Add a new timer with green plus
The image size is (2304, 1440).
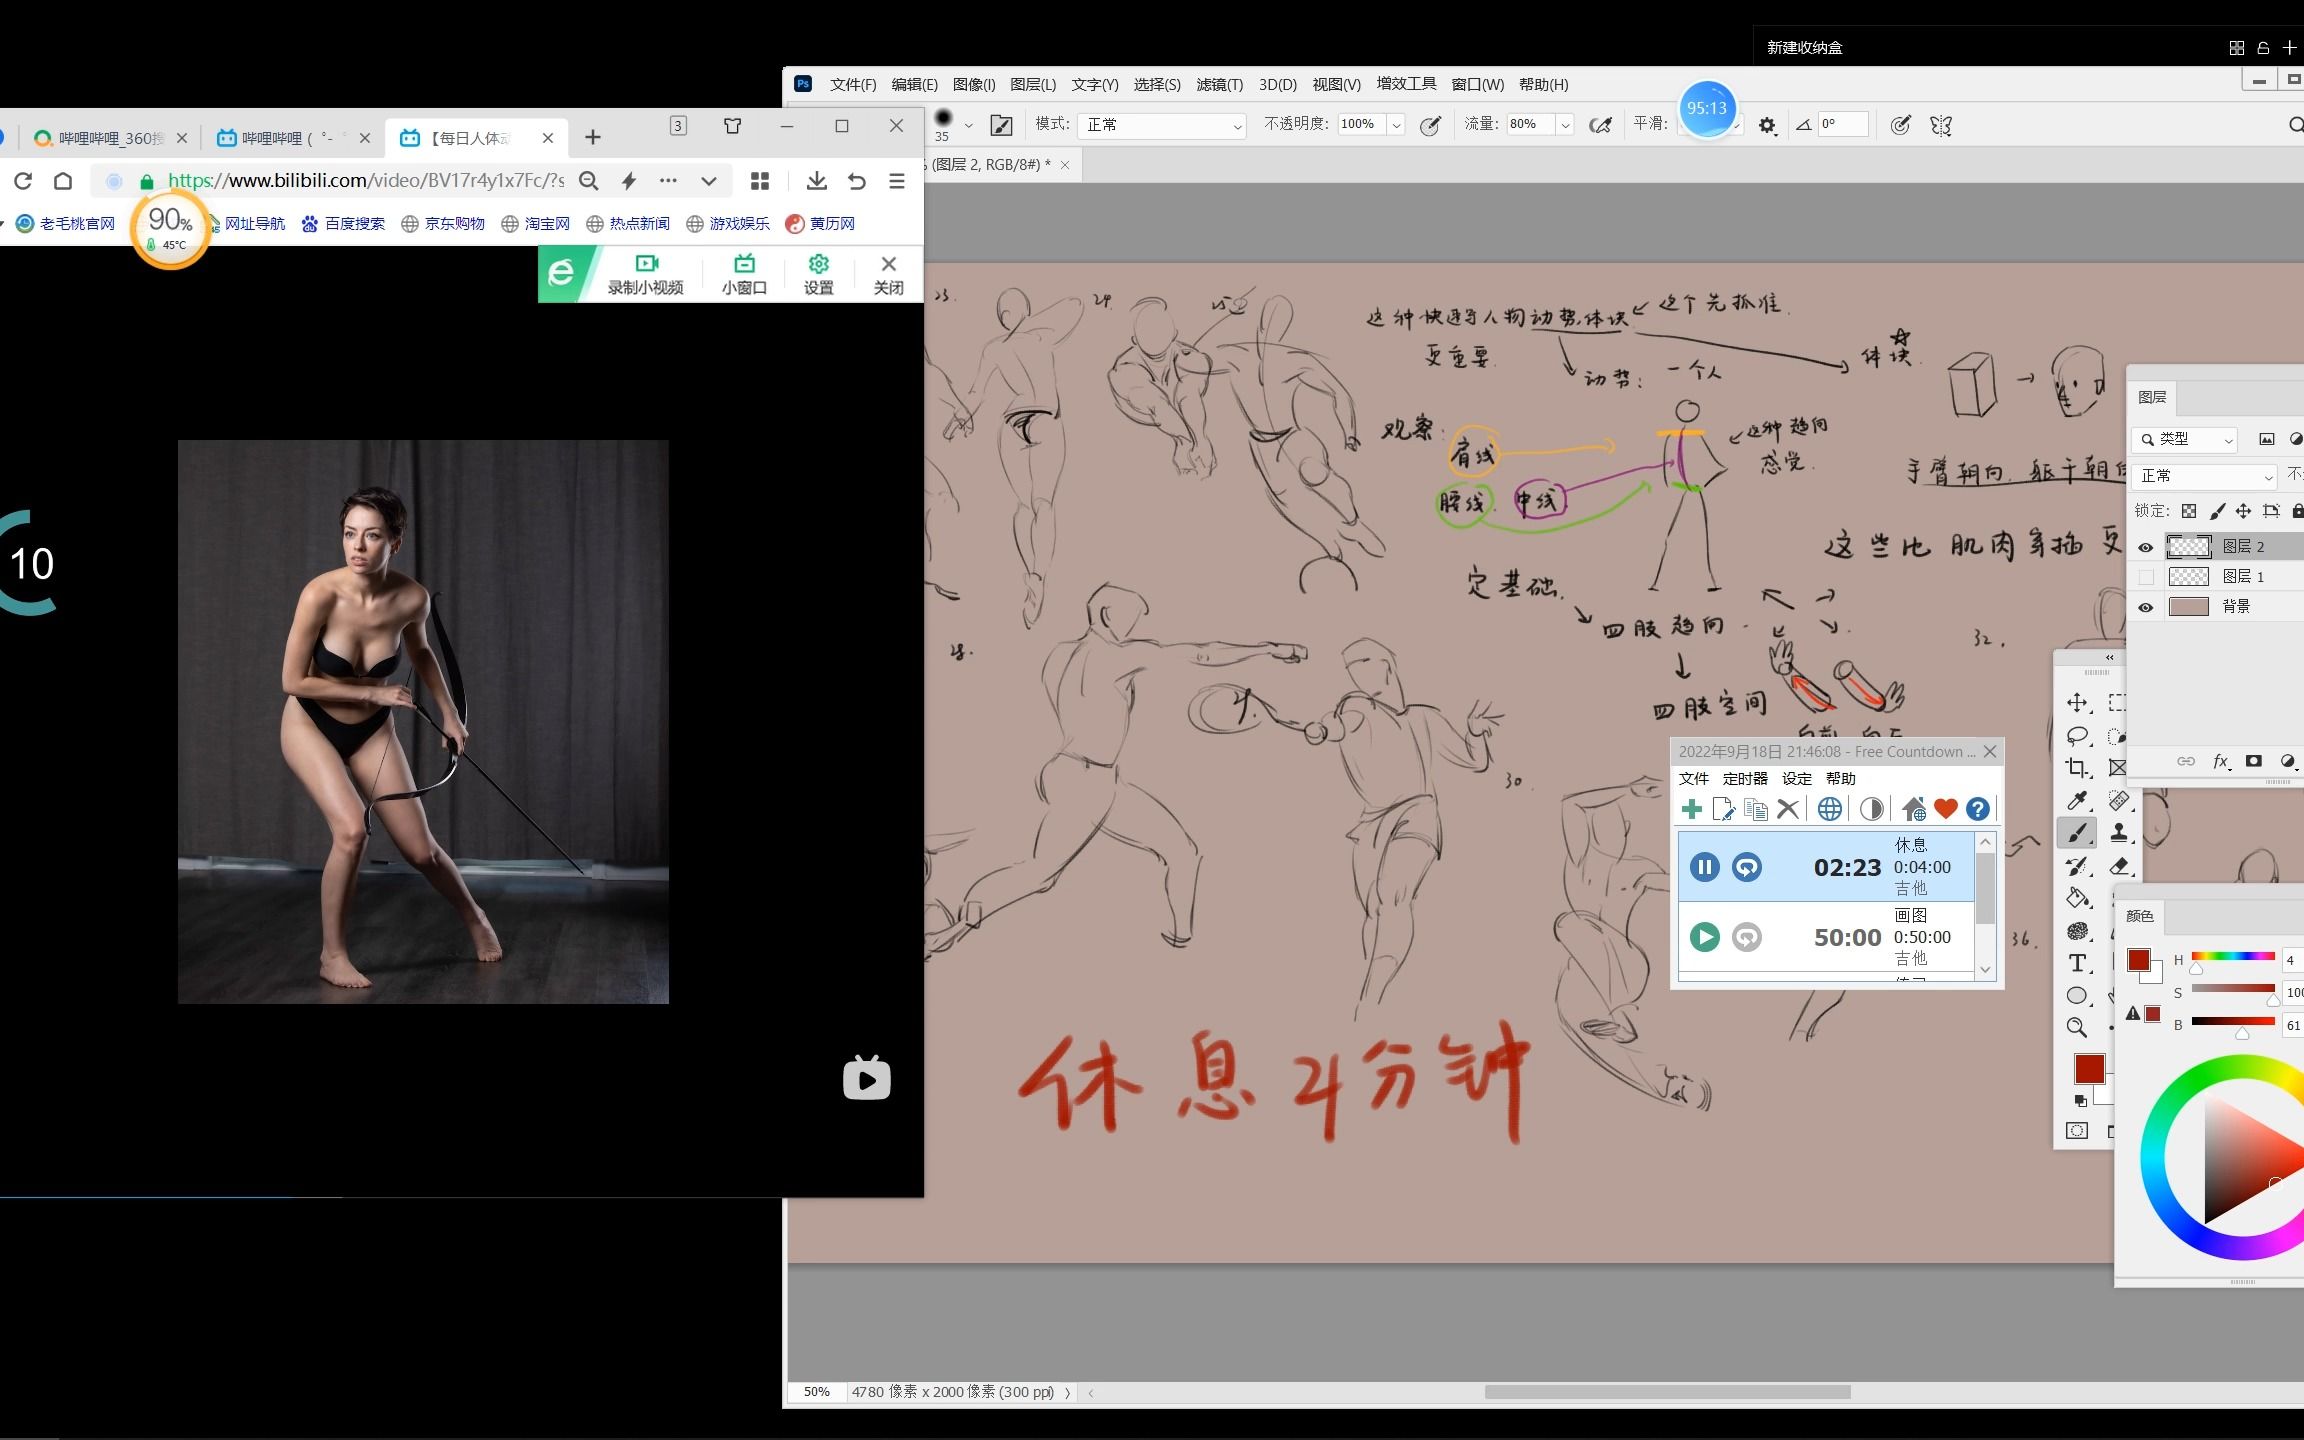[1691, 809]
